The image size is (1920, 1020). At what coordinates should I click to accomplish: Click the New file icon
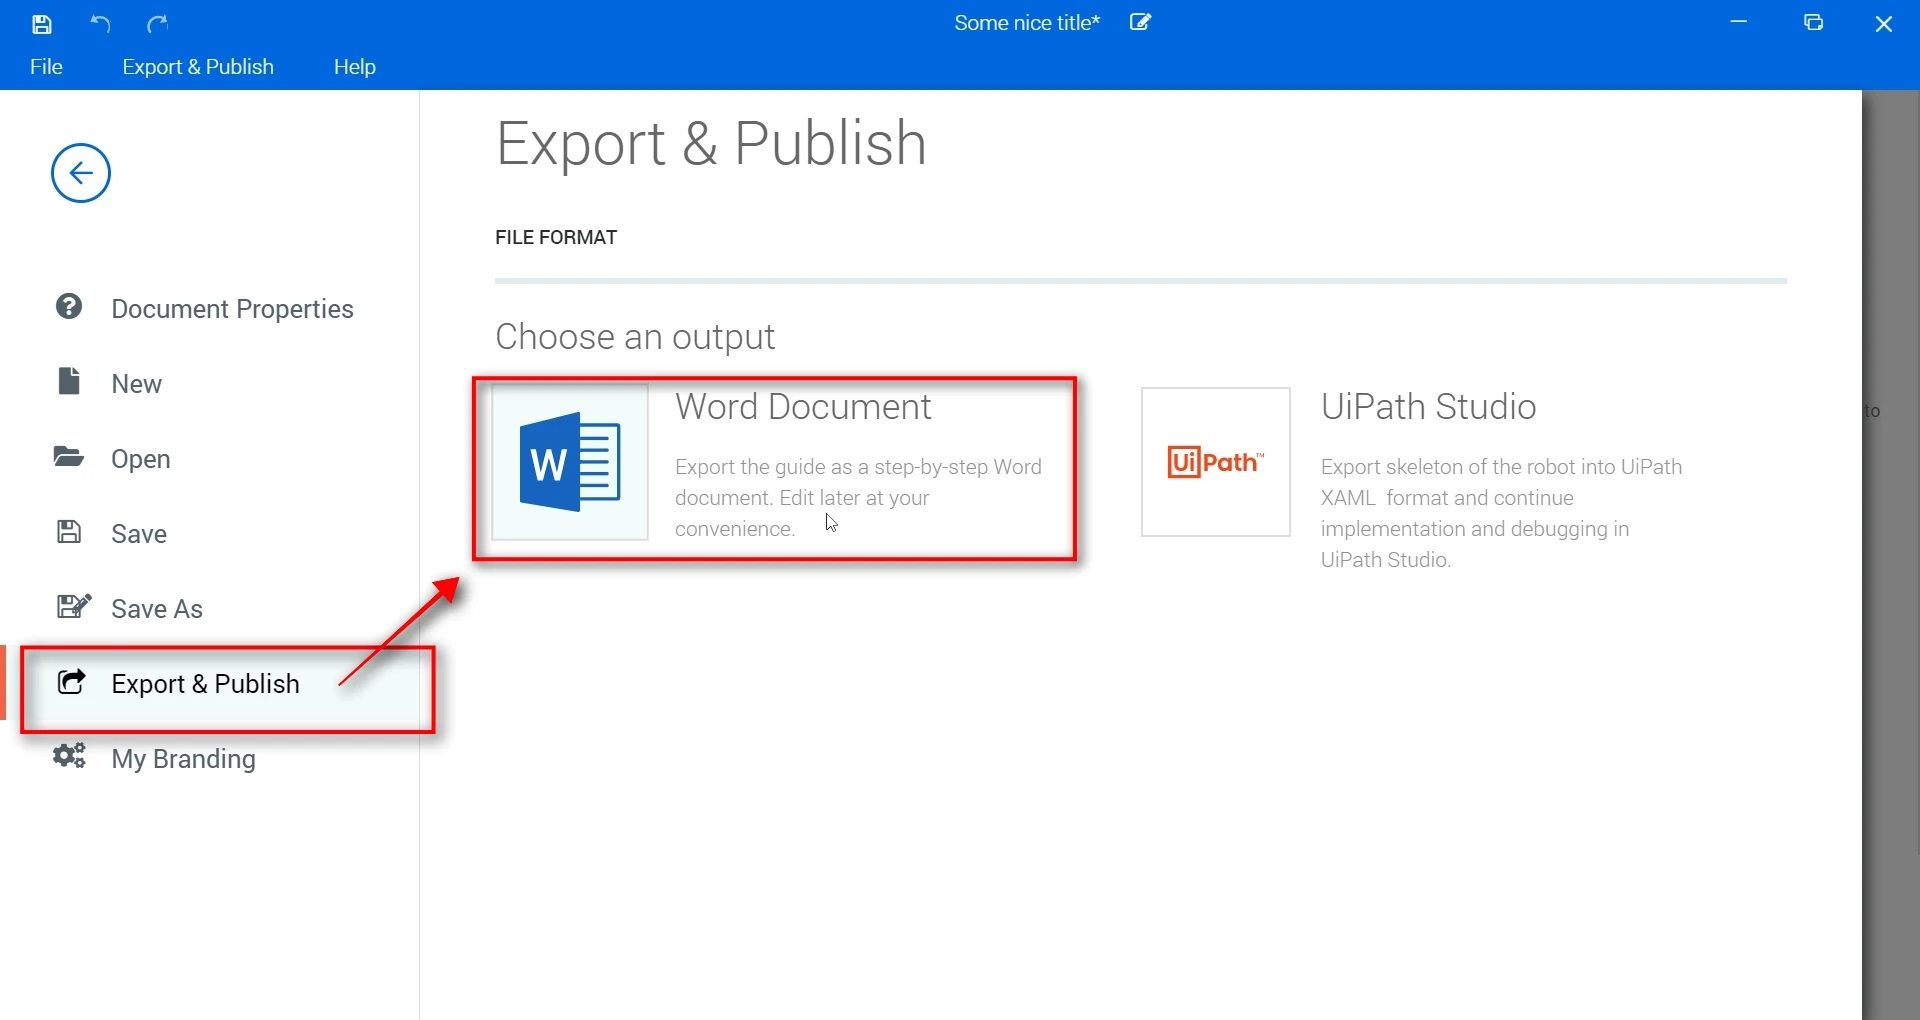click(69, 381)
